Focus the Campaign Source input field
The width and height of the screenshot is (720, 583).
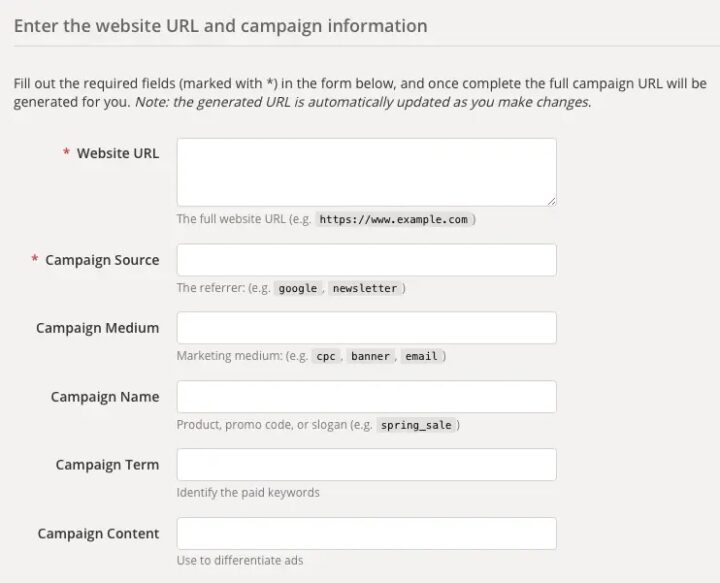(x=366, y=260)
